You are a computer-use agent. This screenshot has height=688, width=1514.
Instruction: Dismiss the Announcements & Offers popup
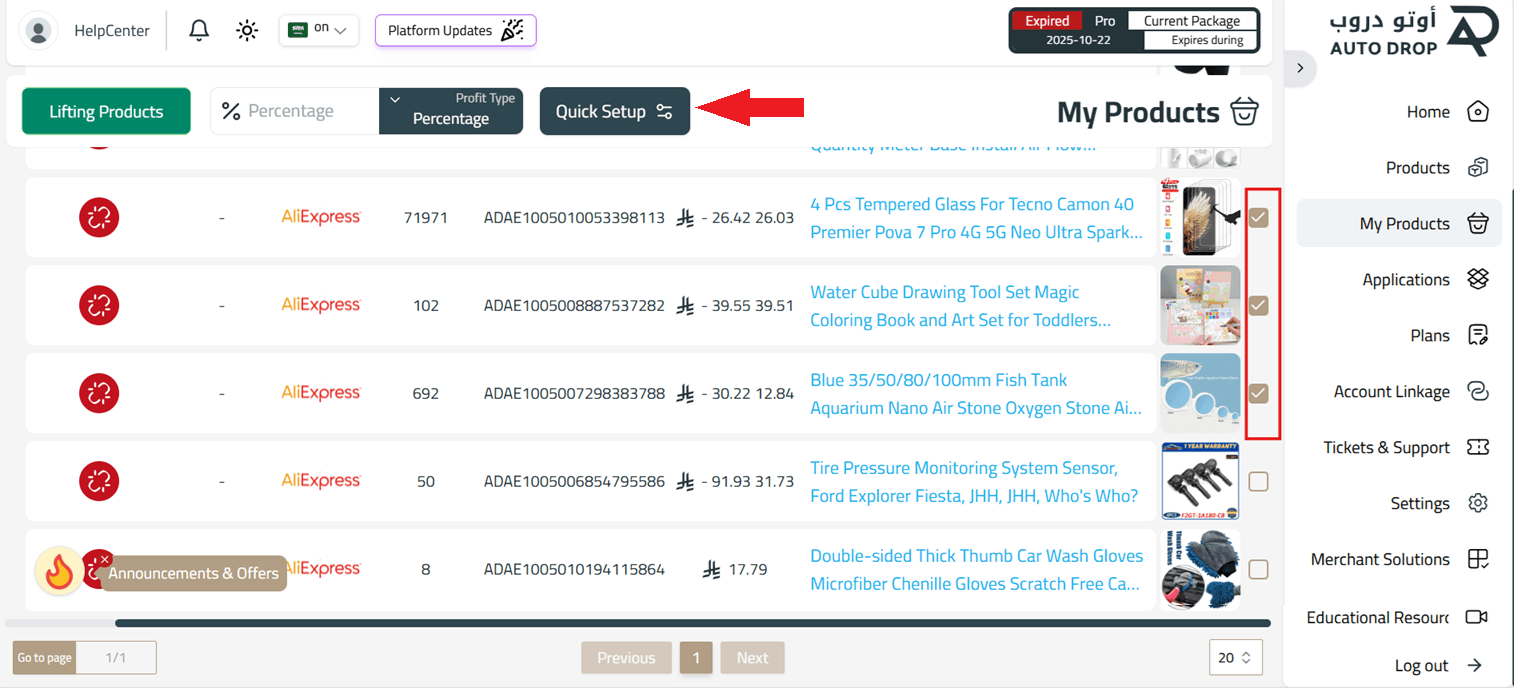click(x=105, y=559)
